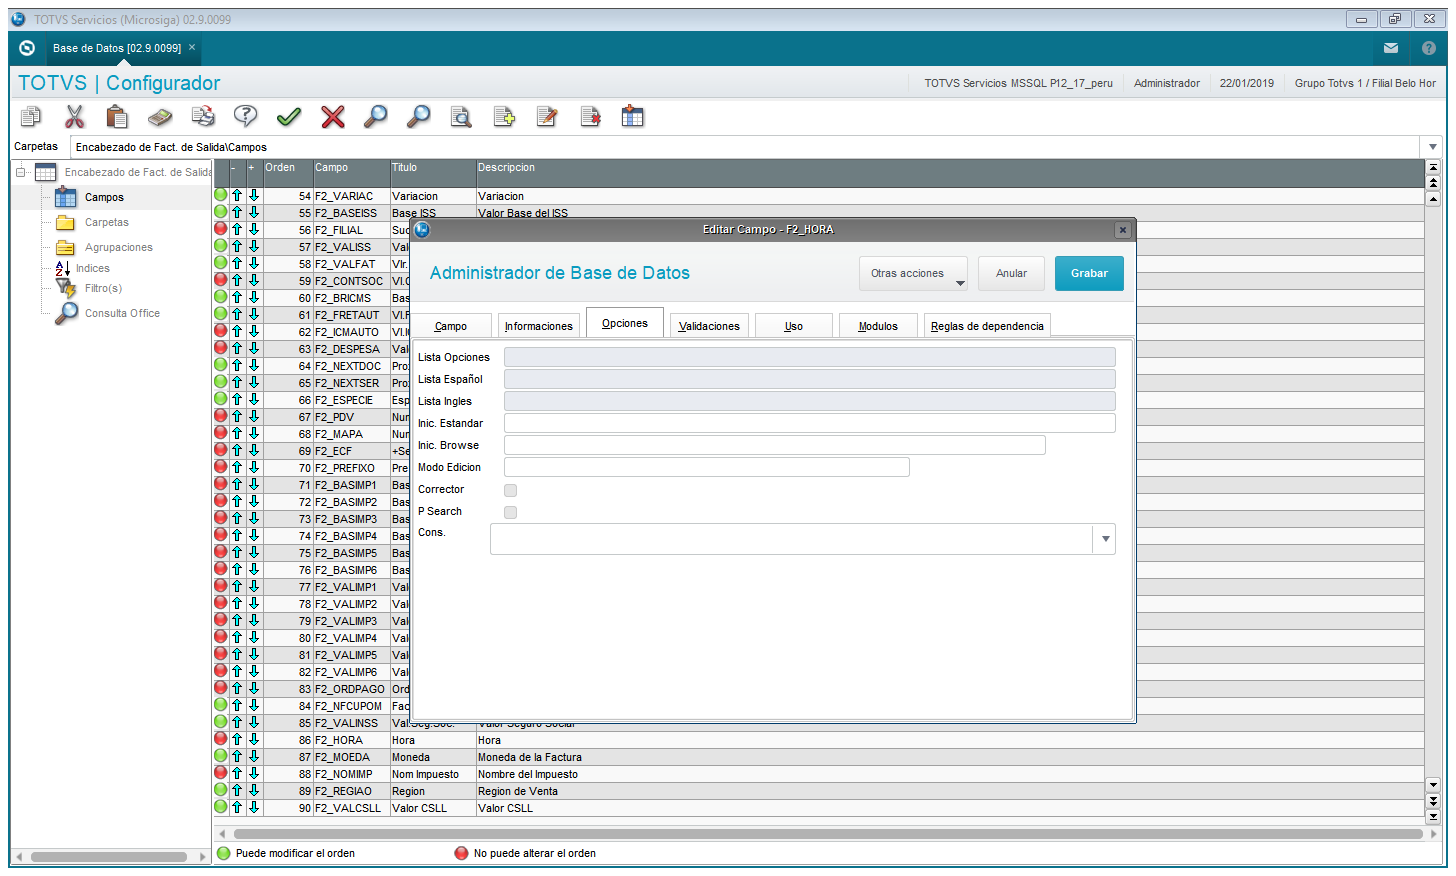Click the Inic. Estandar input field

(810, 423)
